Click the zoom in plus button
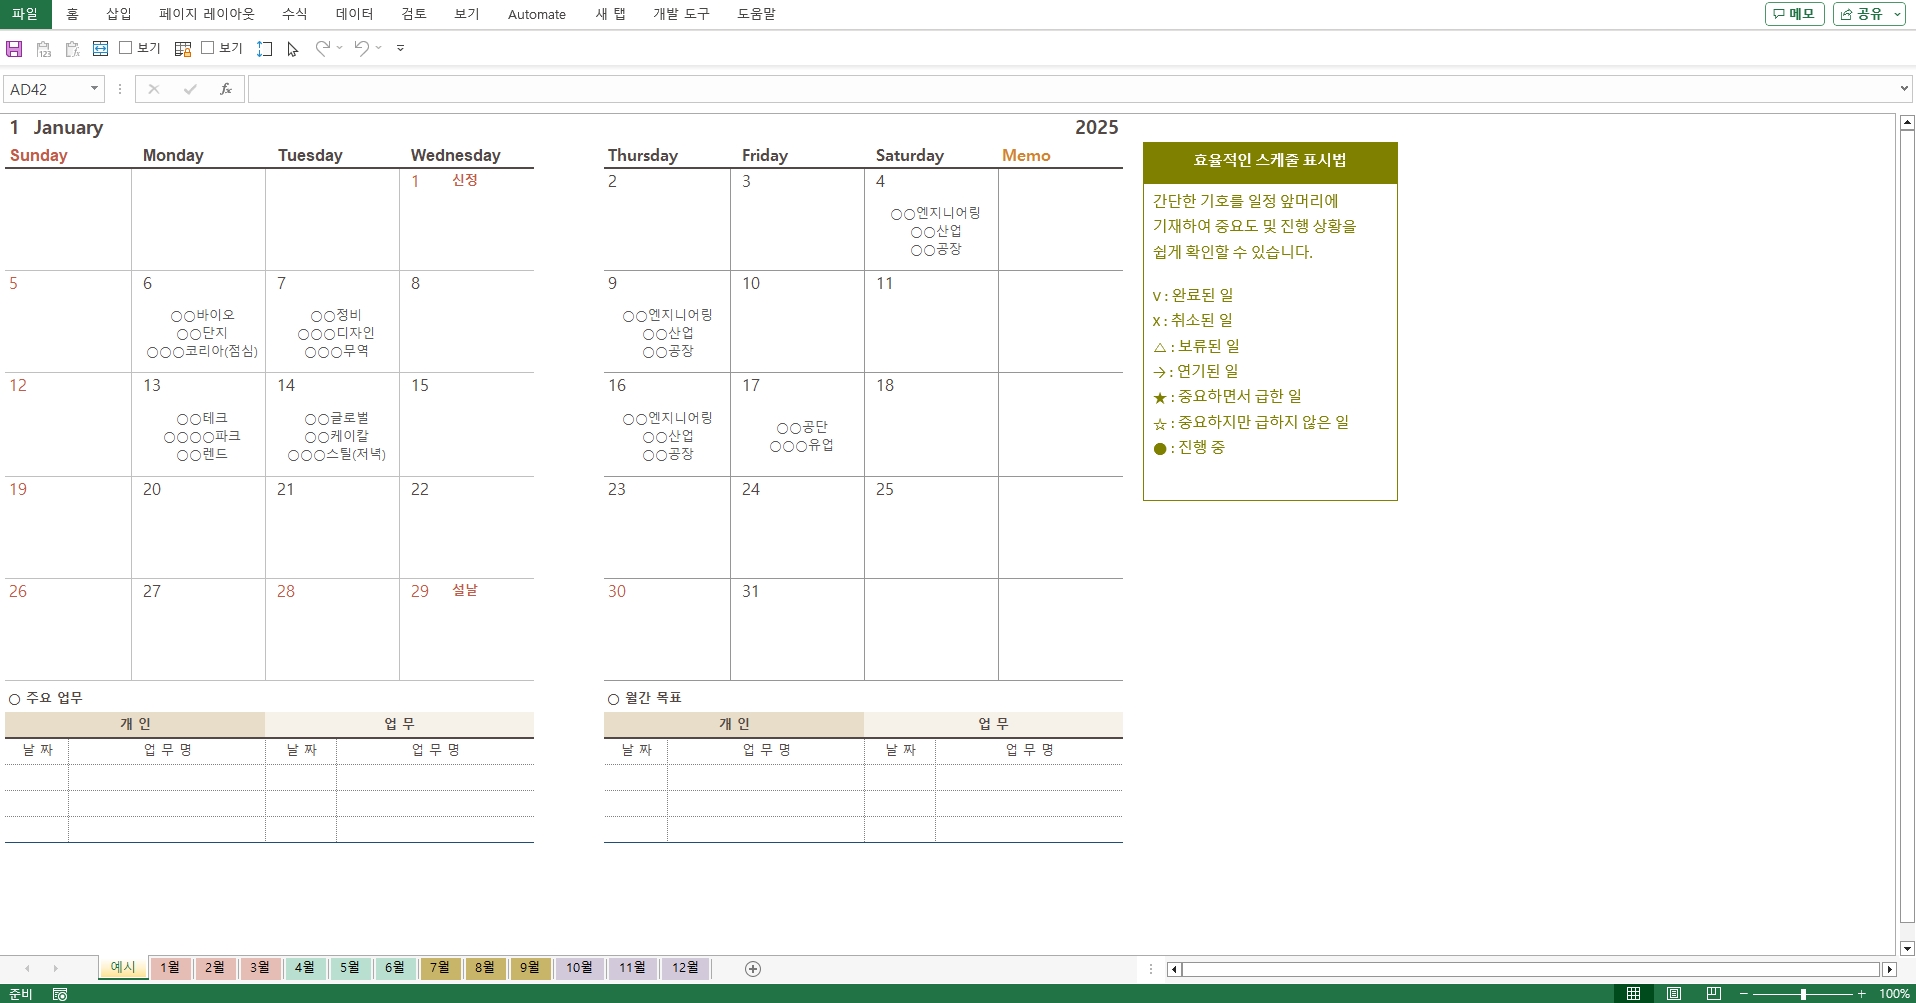 [1862, 994]
